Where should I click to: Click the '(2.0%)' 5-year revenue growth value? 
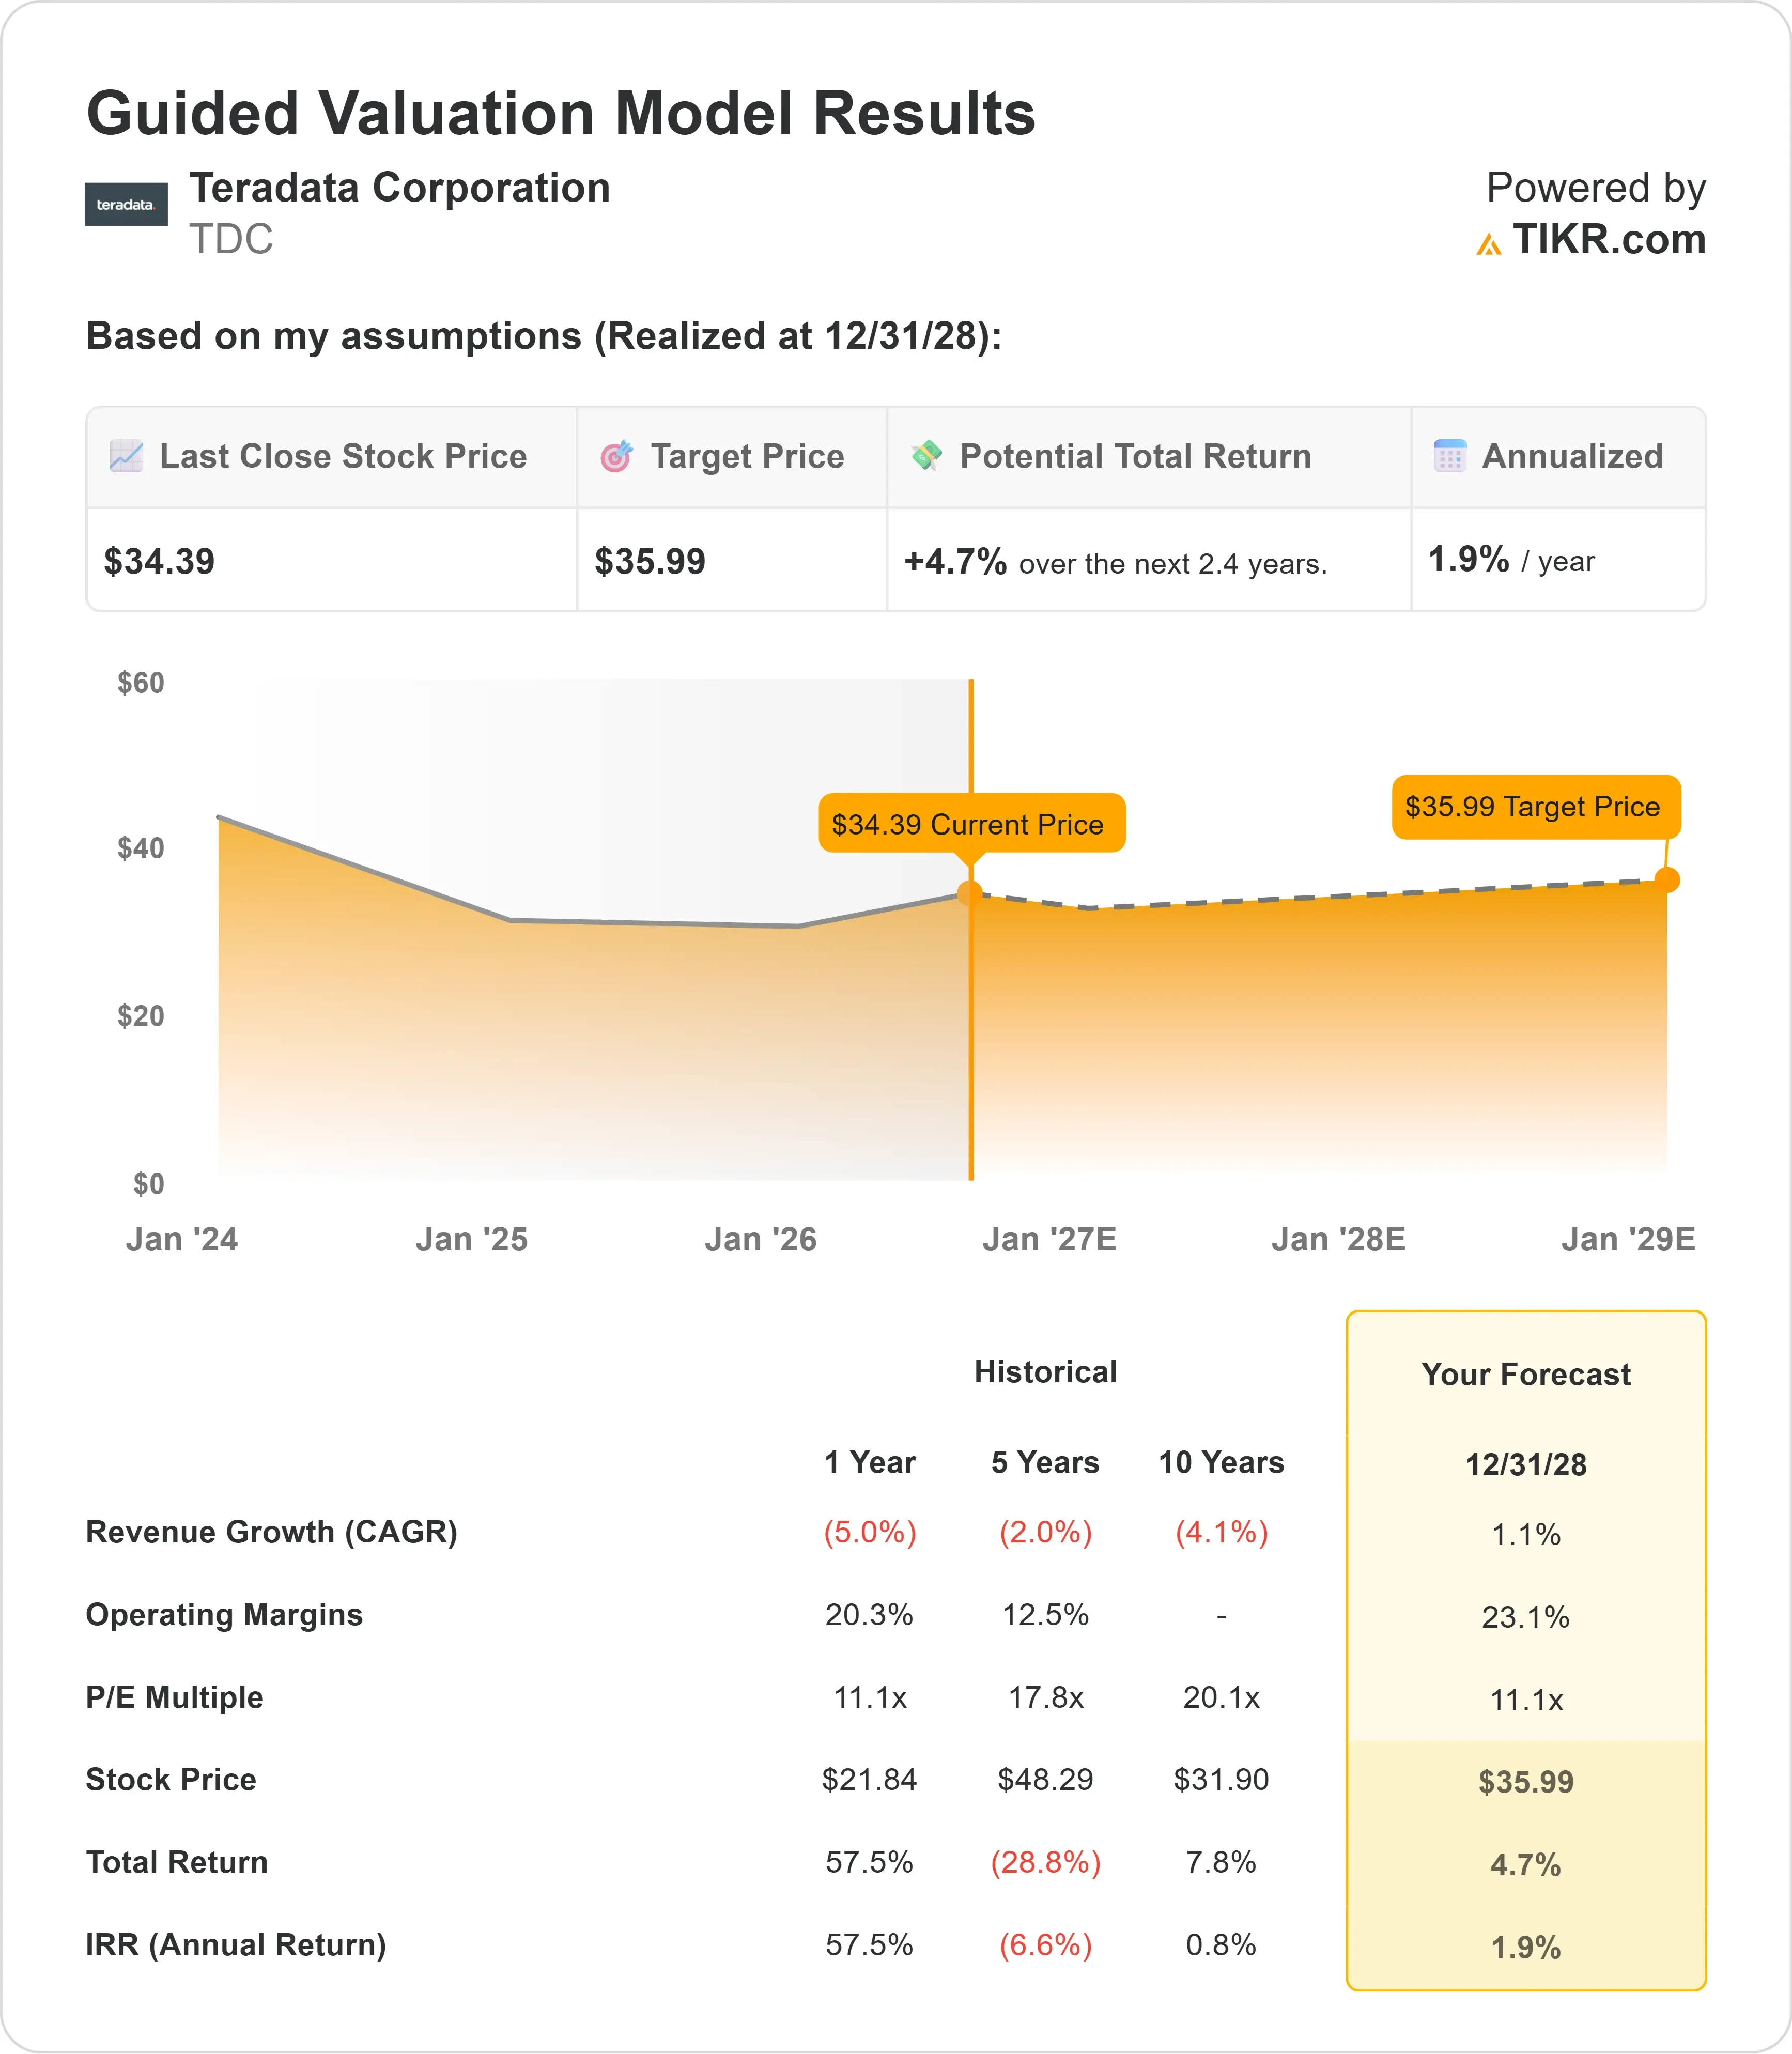pyautogui.click(x=1046, y=1532)
